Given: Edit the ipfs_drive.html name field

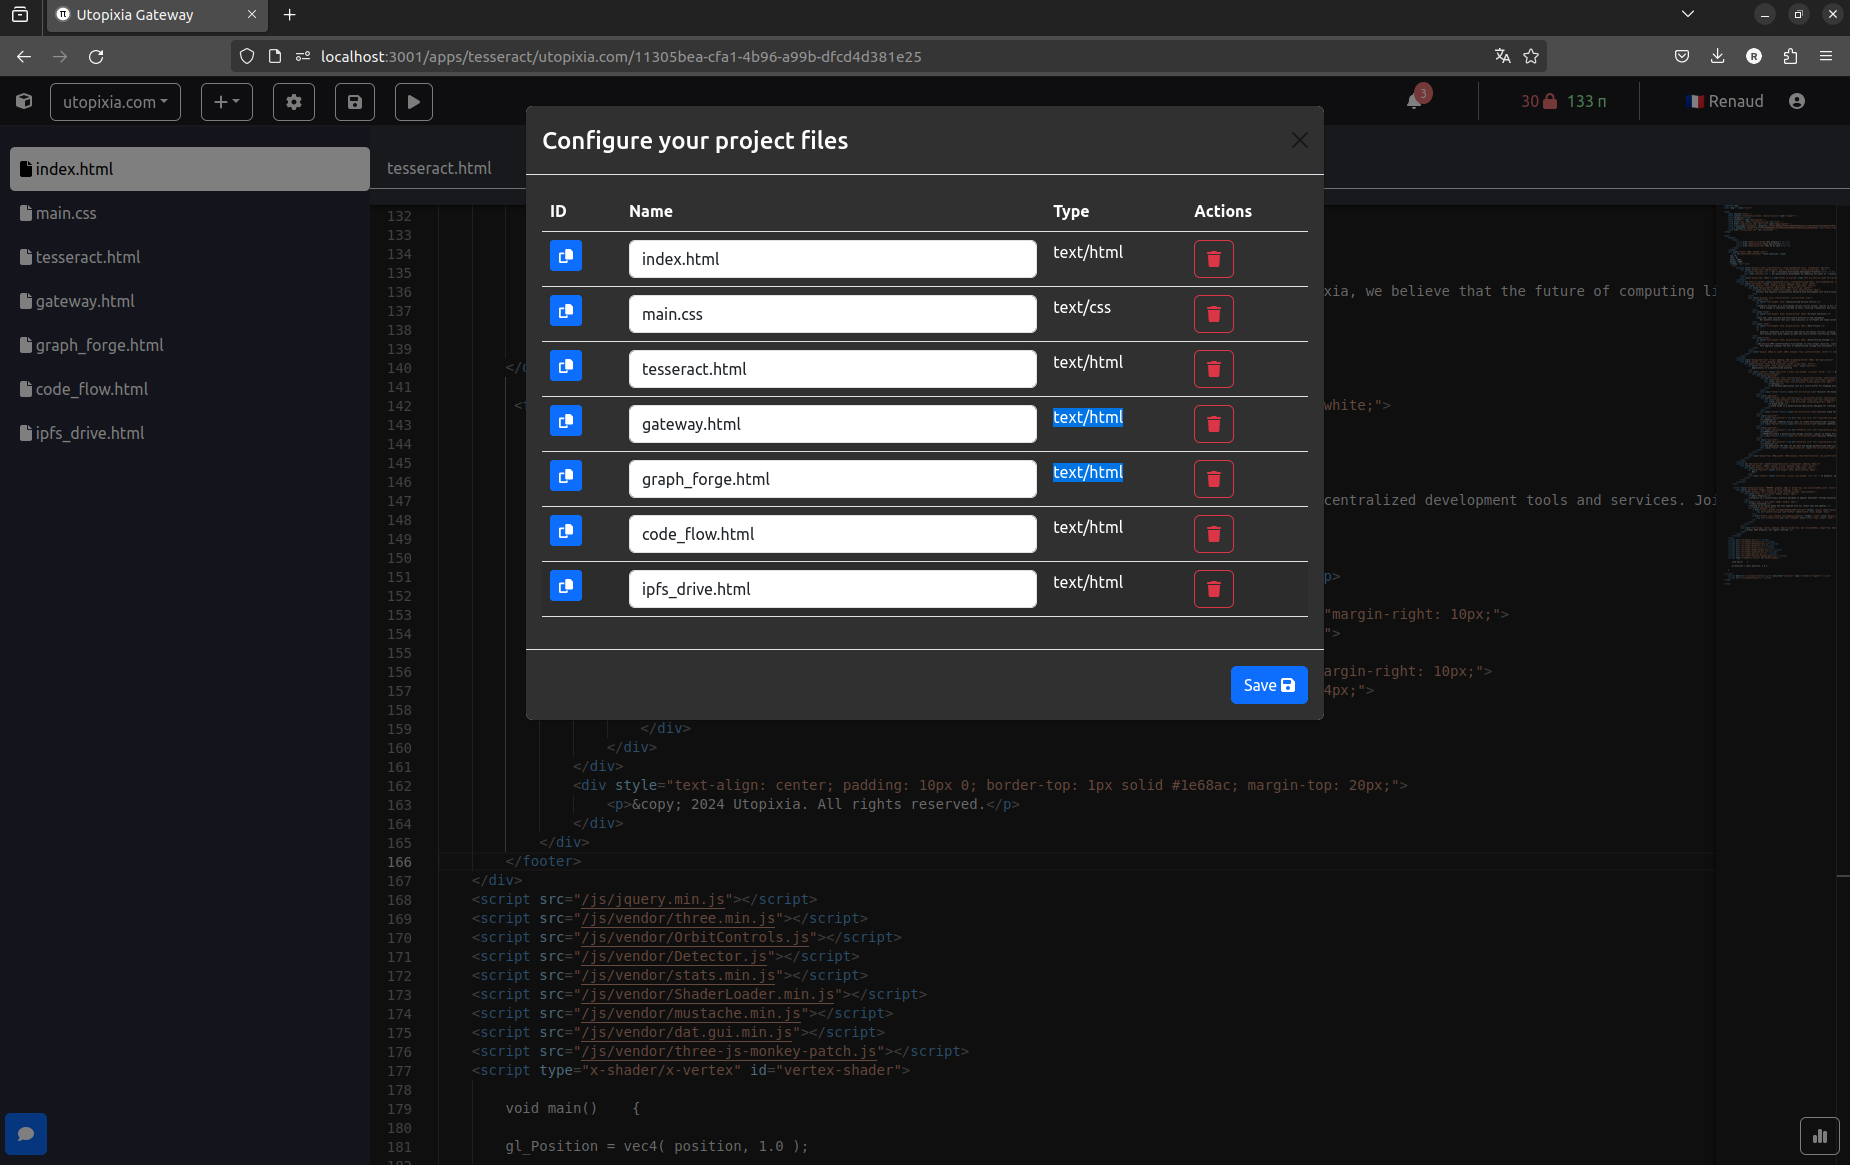Looking at the screenshot, I should click(x=833, y=589).
